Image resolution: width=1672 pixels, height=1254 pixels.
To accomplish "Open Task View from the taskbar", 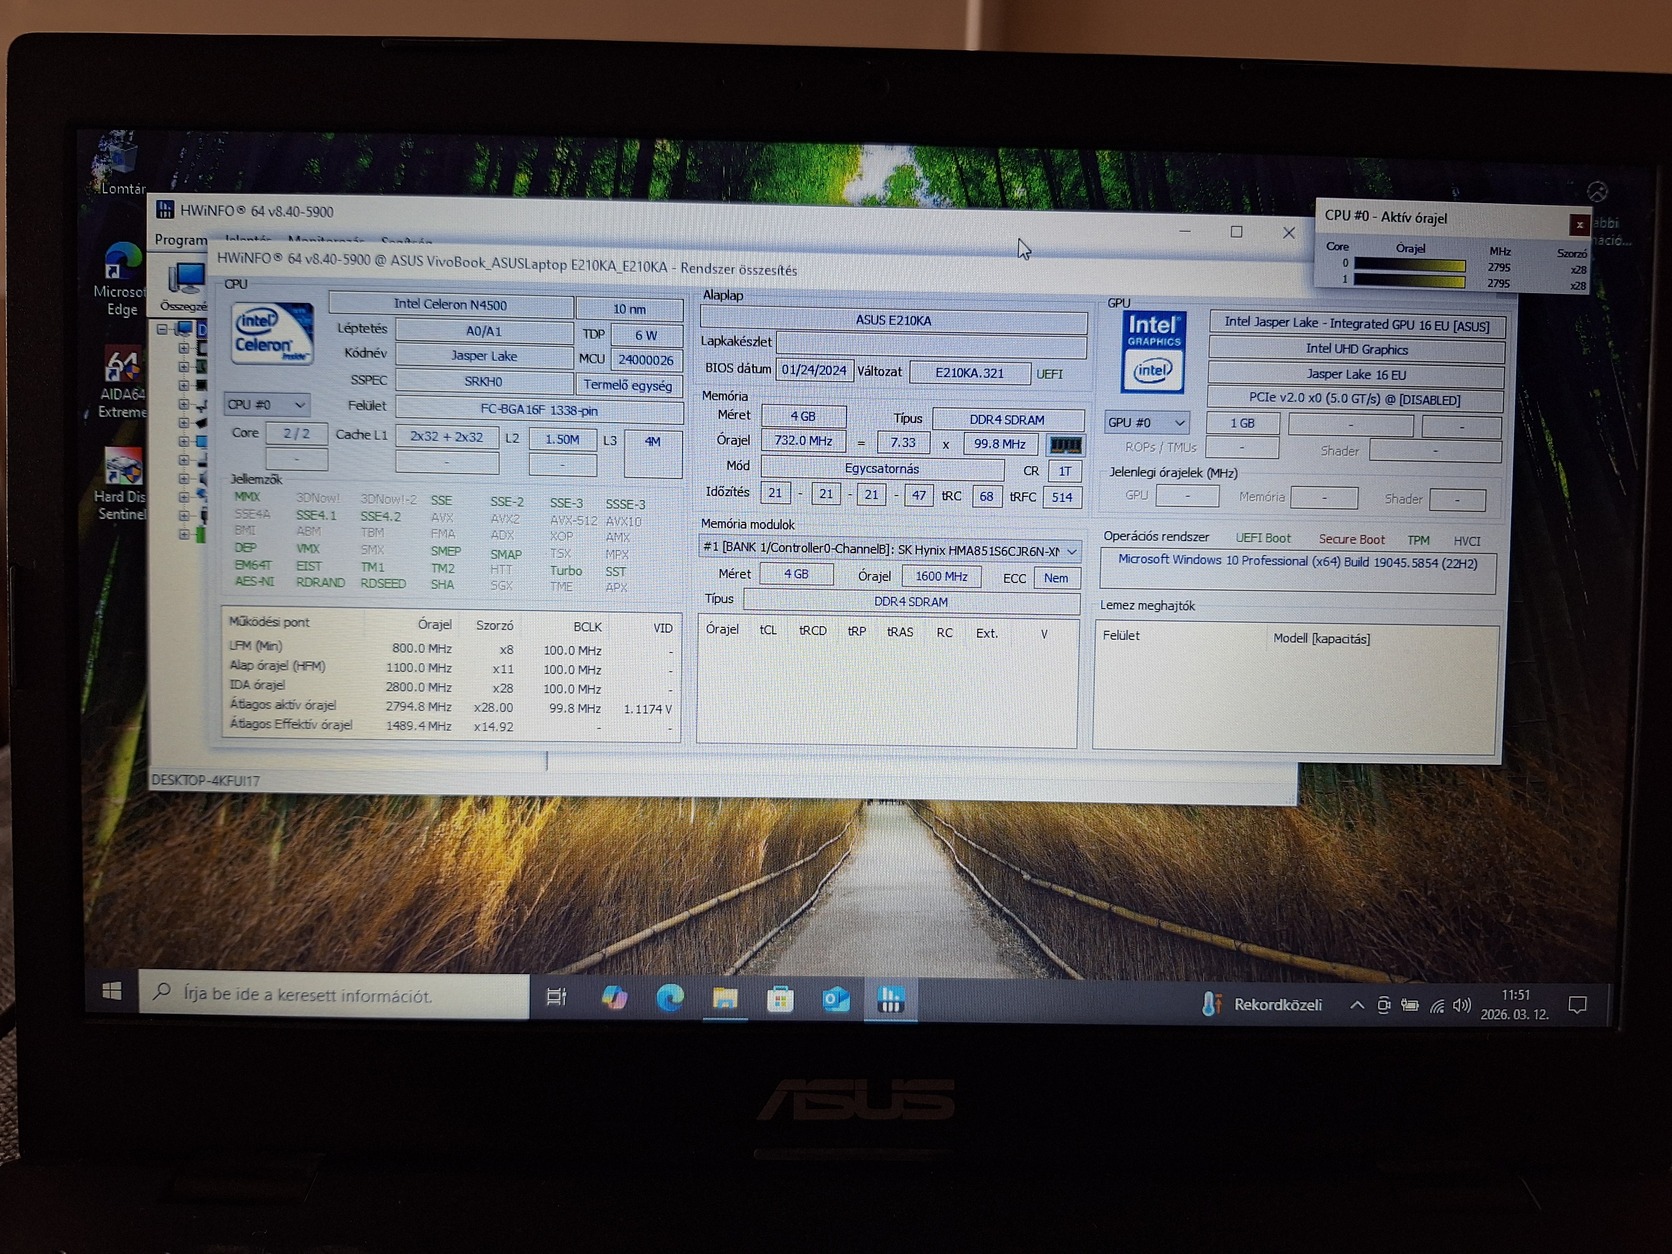I will point(556,997).
